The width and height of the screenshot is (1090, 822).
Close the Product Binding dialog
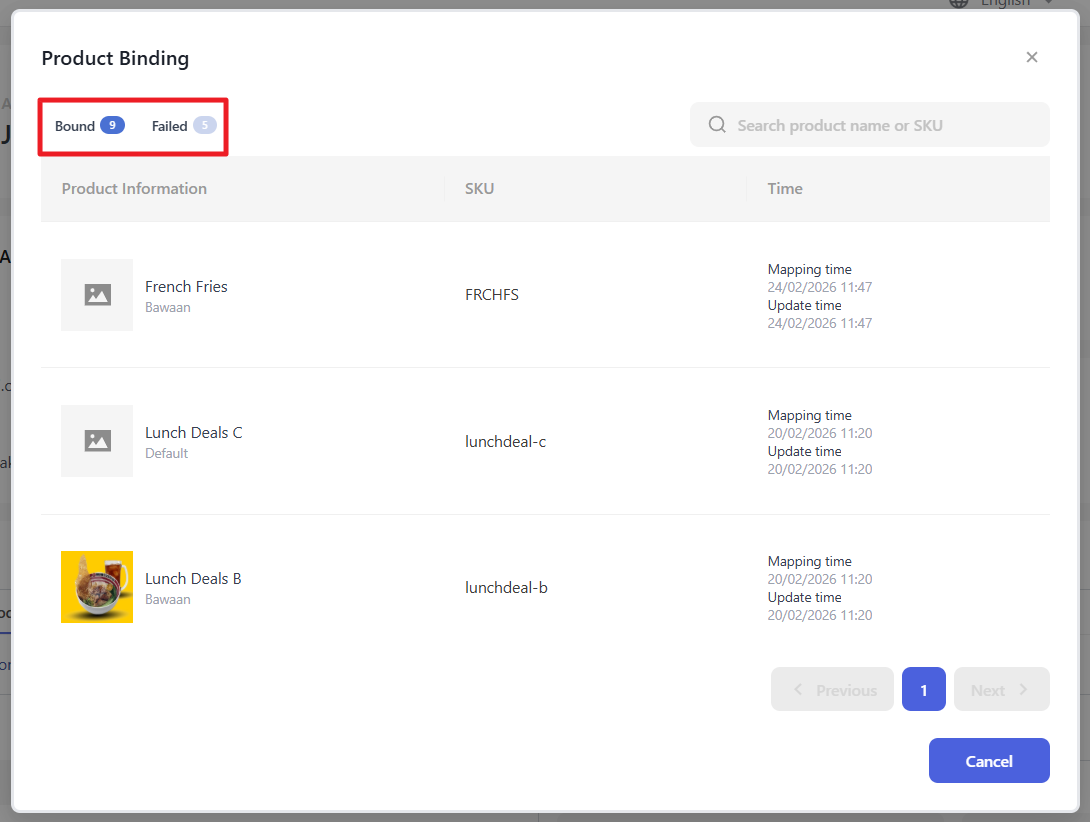pyautogui.click(x=1032, y=57)
